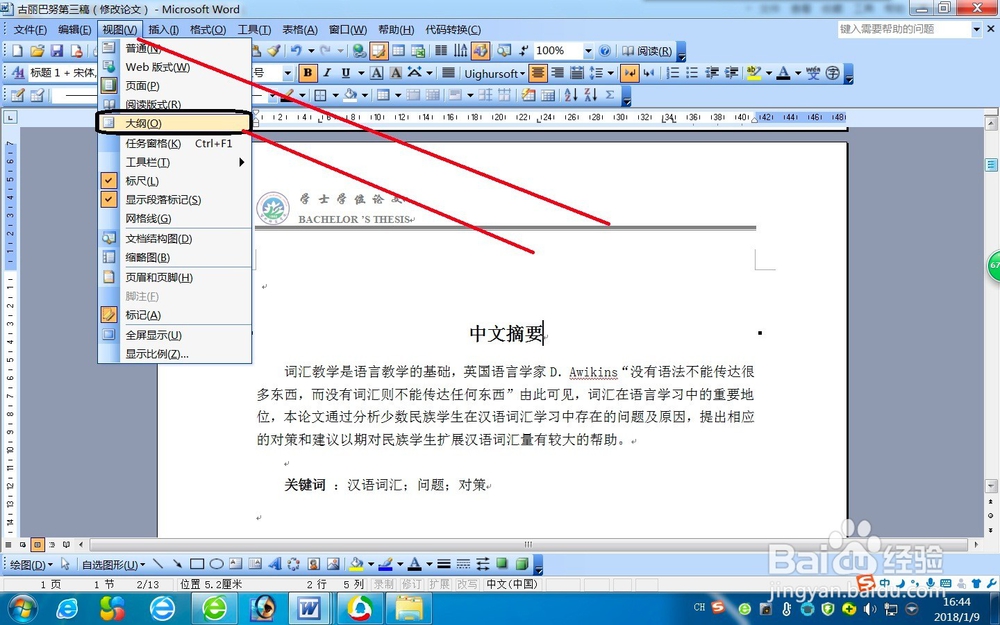Toggle 录制 macro recording in status bar

pyautogui.click(x=384, y=584)
